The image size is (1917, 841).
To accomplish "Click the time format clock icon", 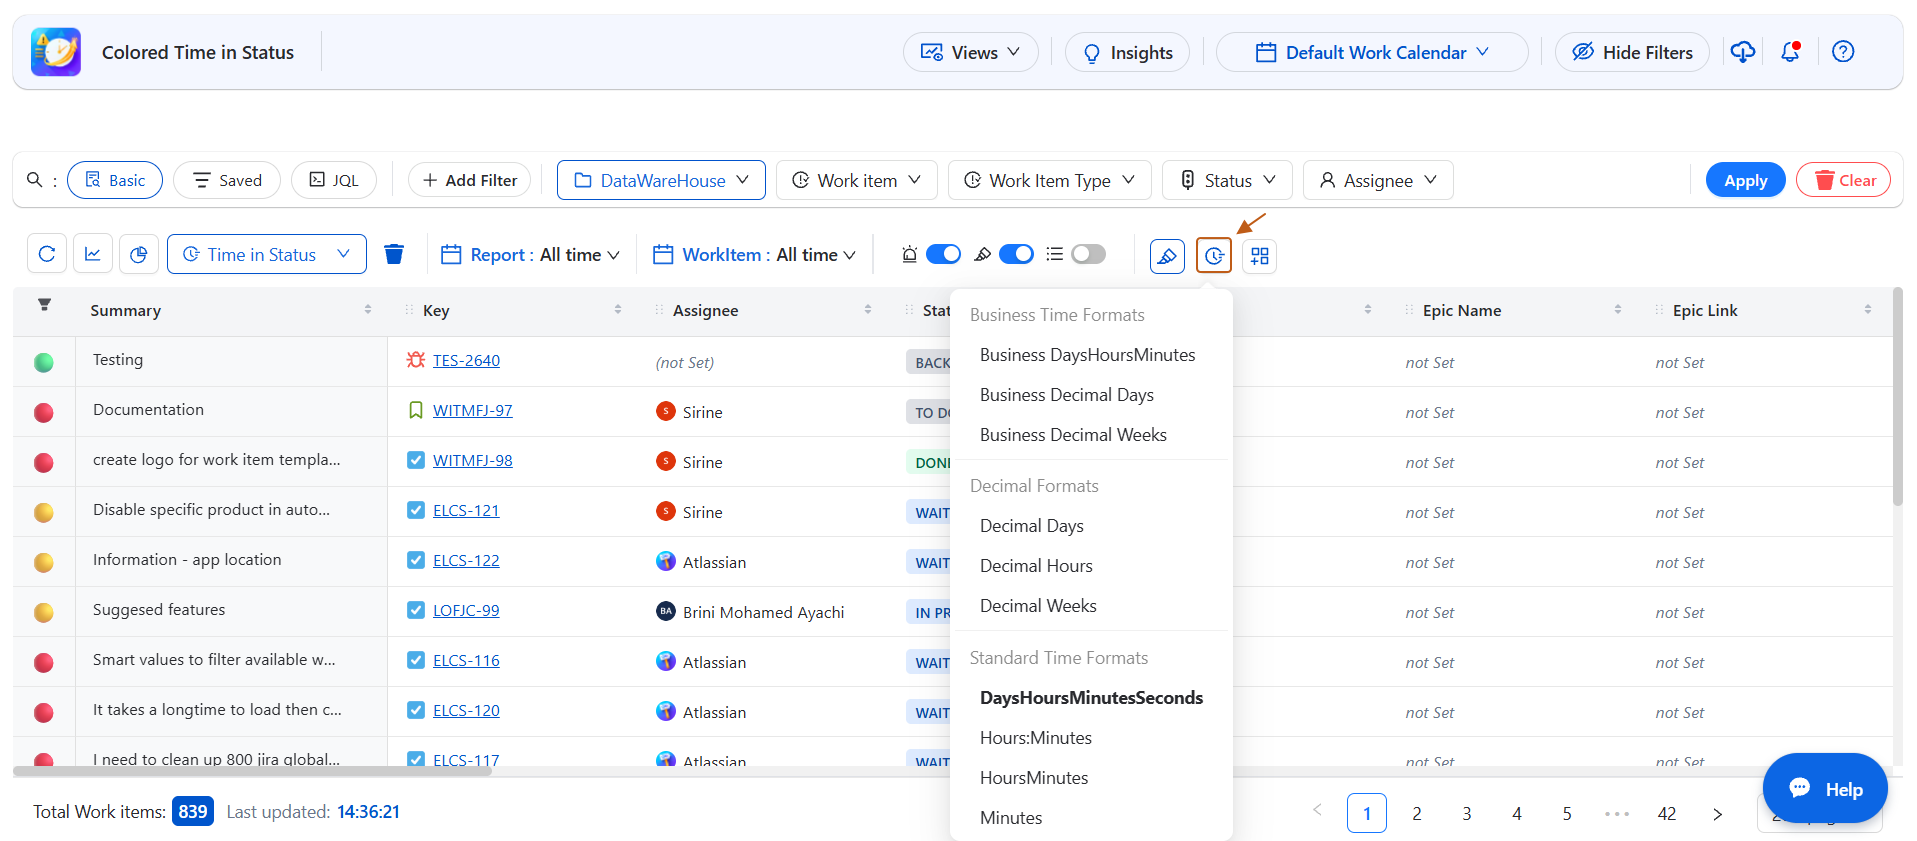I will pos(1214,256).
